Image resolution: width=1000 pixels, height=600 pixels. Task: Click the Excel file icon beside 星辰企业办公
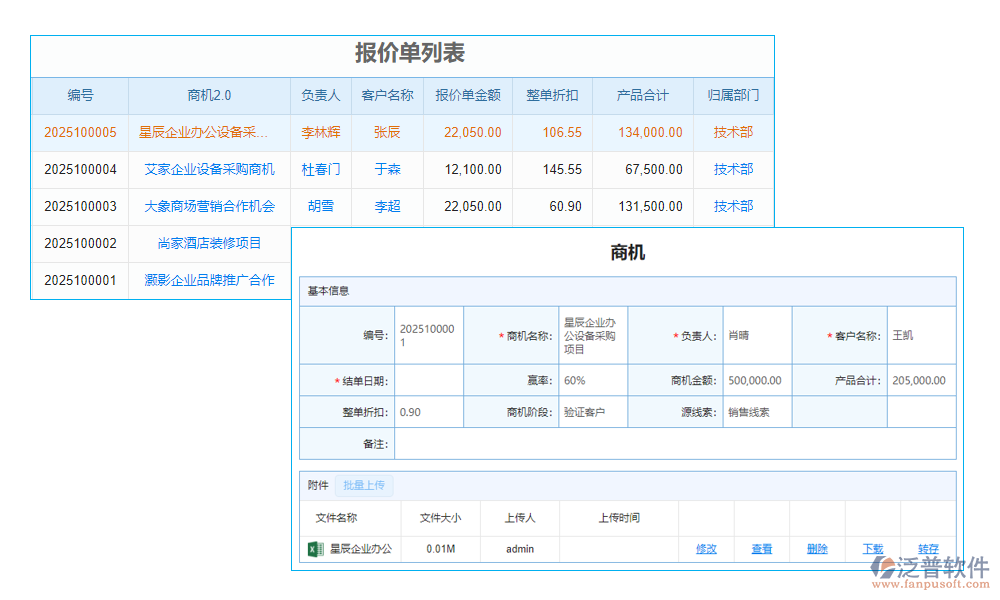point(313,548)
